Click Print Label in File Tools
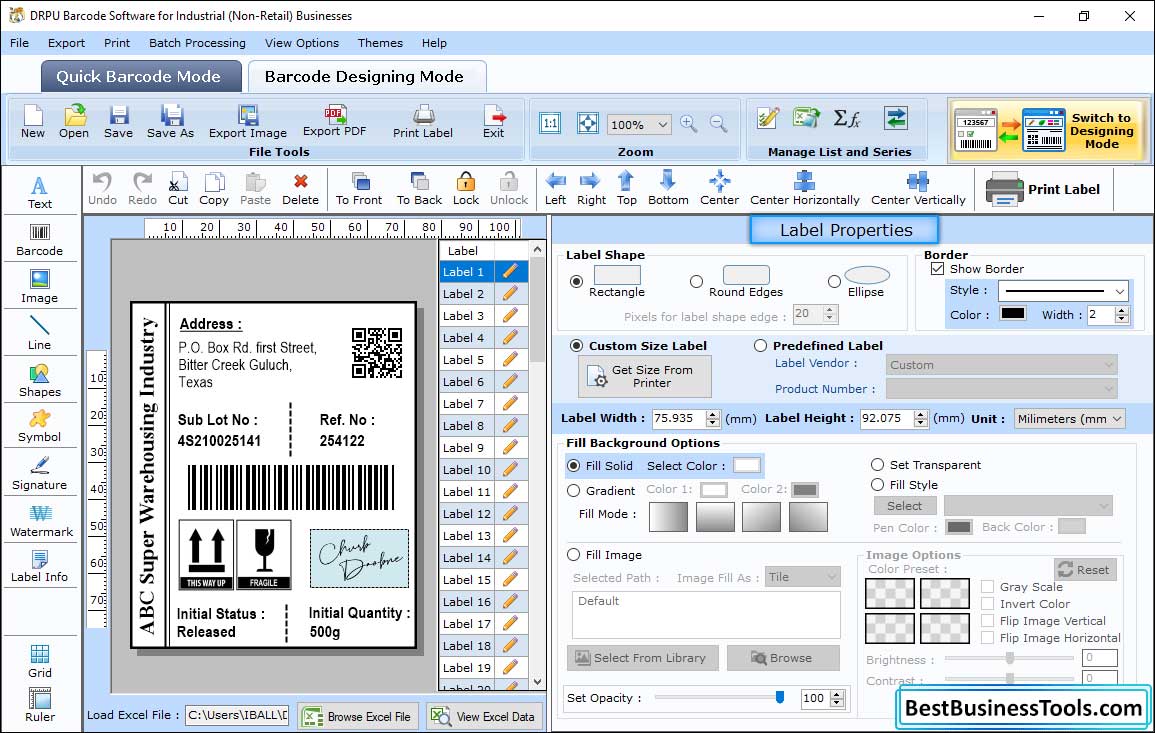Image resolution: width=1155 pixels, height=733 pixels. (423, 122)
